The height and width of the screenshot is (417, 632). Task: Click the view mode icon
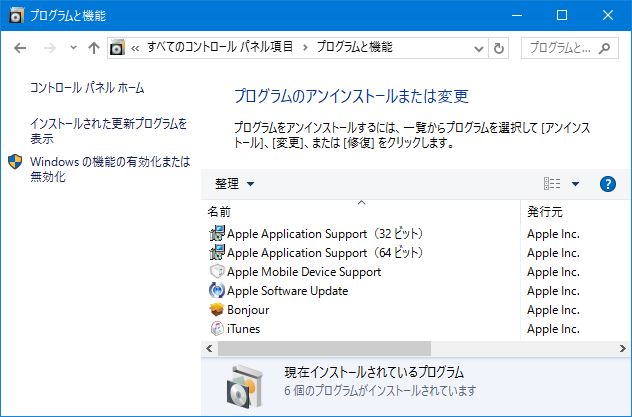click(x=552, y=184)
